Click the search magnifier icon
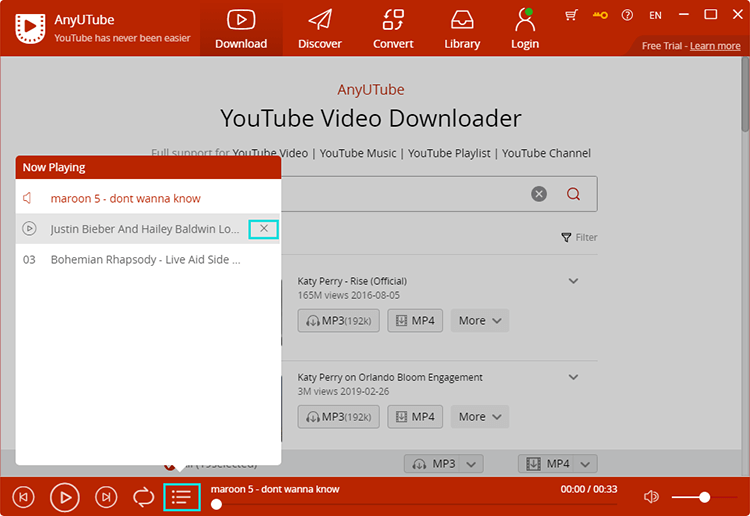This screenshot has width=750, height=516. coord(574,194)
